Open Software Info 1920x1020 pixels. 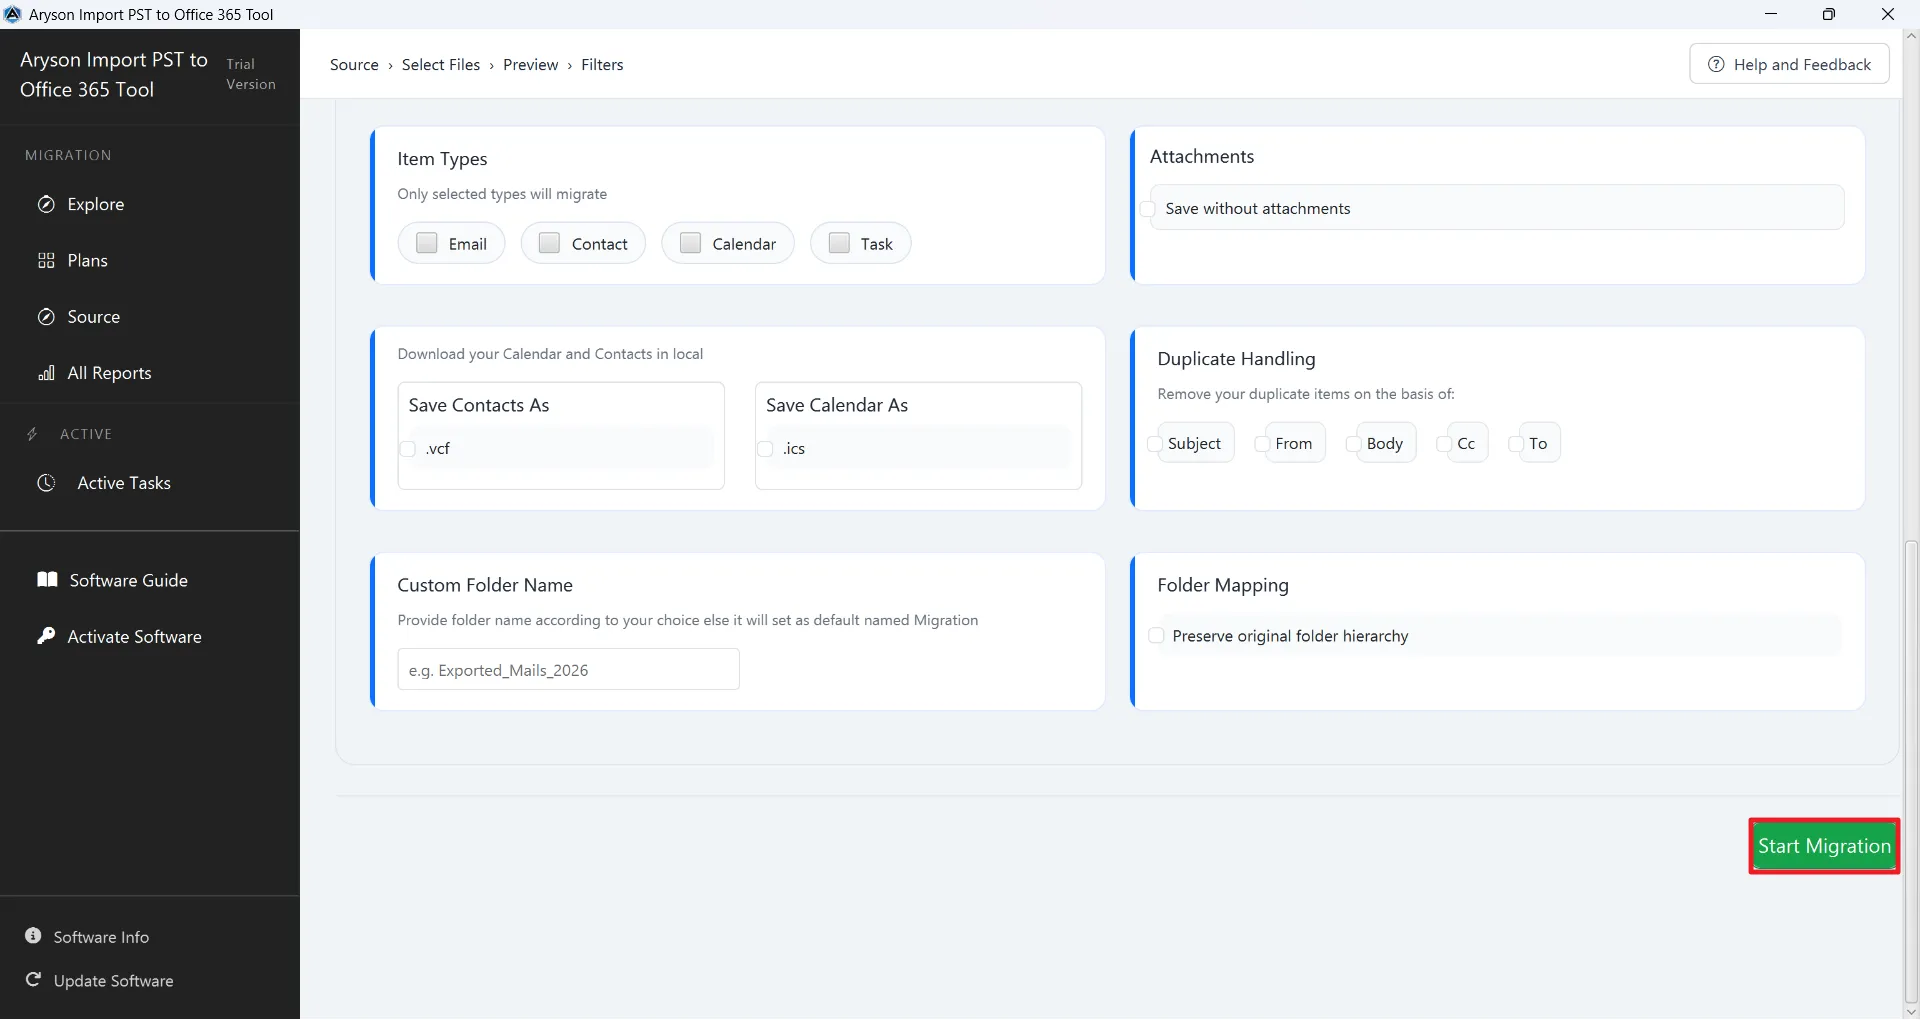[101, 937]
